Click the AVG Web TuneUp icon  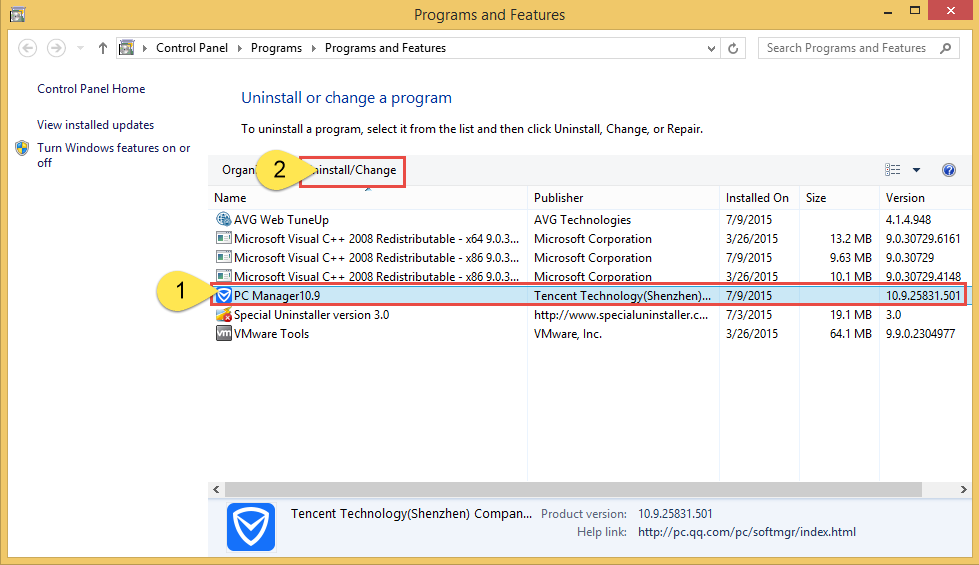(x=224, y=219)
